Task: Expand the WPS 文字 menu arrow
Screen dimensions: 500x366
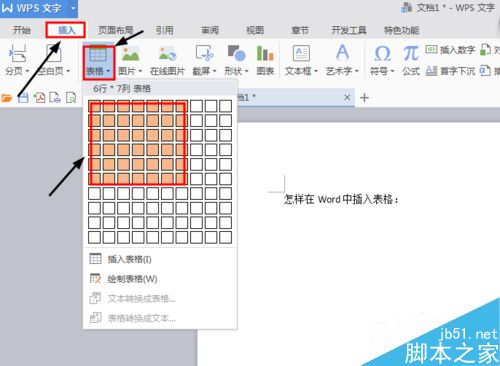Action: click(73, 8)
